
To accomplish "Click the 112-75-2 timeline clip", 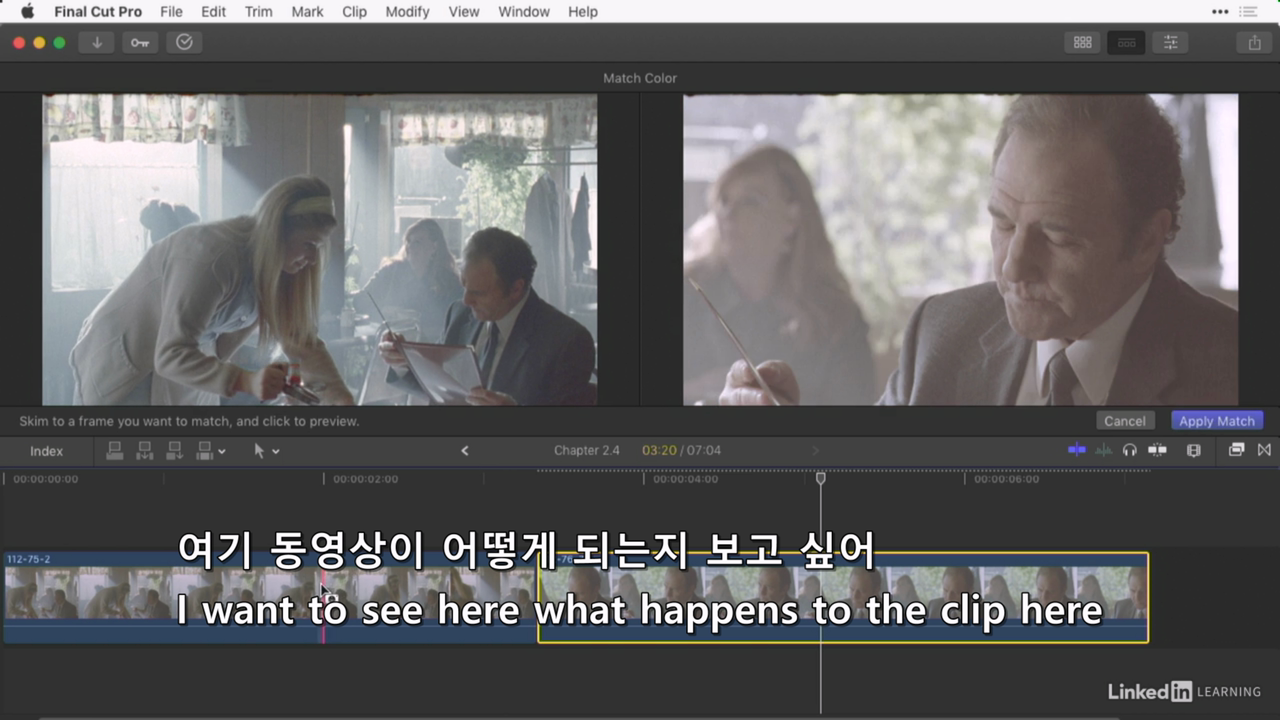I will tap(270, 598).
